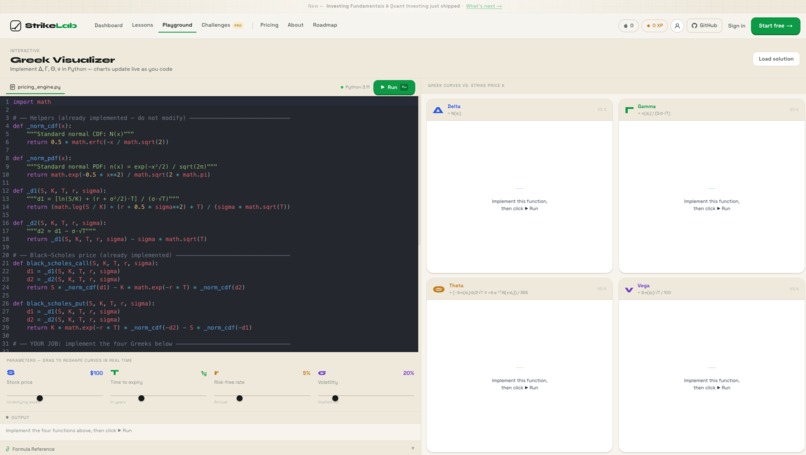806x455 pixels.
Task: Expand the Formula Reference section arrow
Action: click(x=413, y=448)
